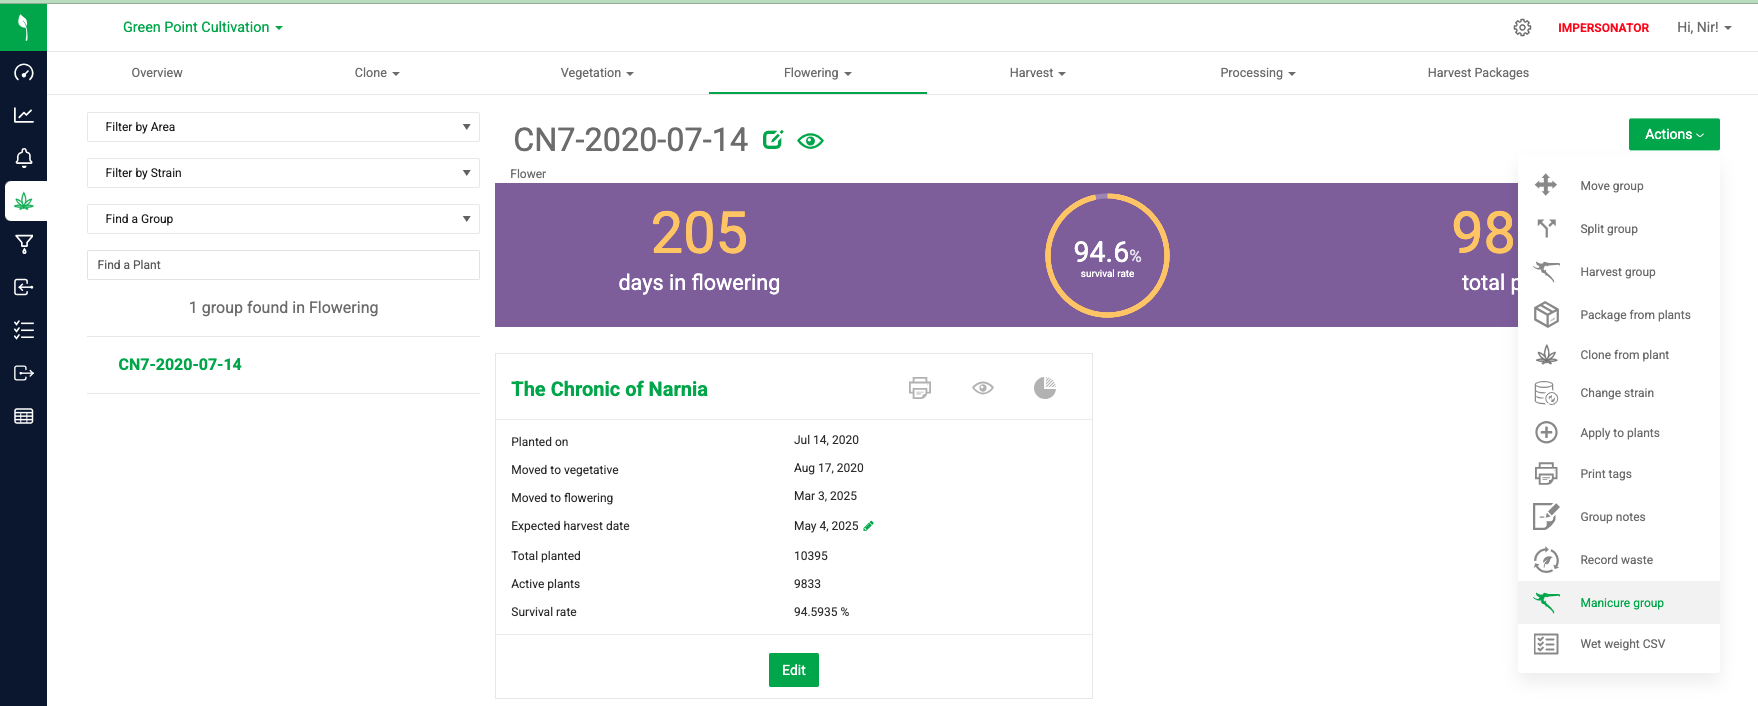Open notifications bell in left sidebar

[24, 158]
